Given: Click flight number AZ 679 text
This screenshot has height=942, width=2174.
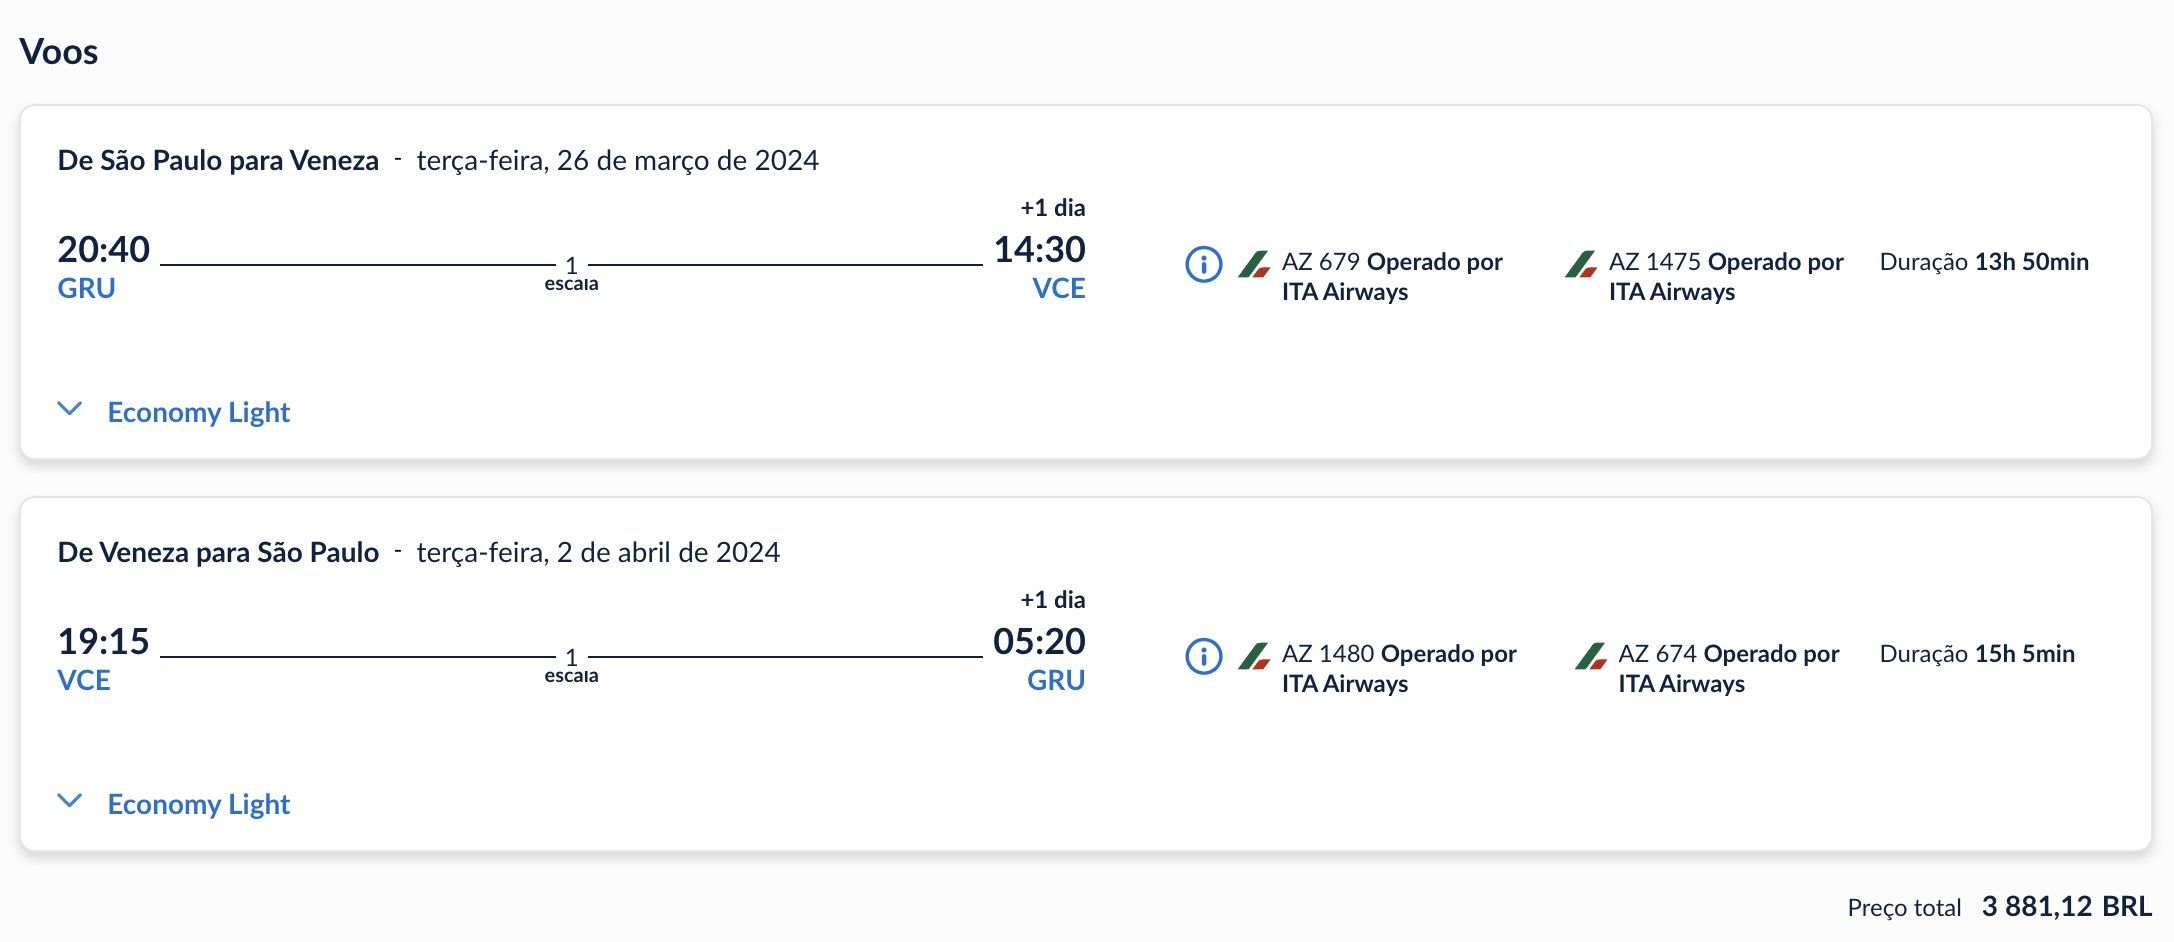Looking at the screenshot, I should coord(1321,262).
